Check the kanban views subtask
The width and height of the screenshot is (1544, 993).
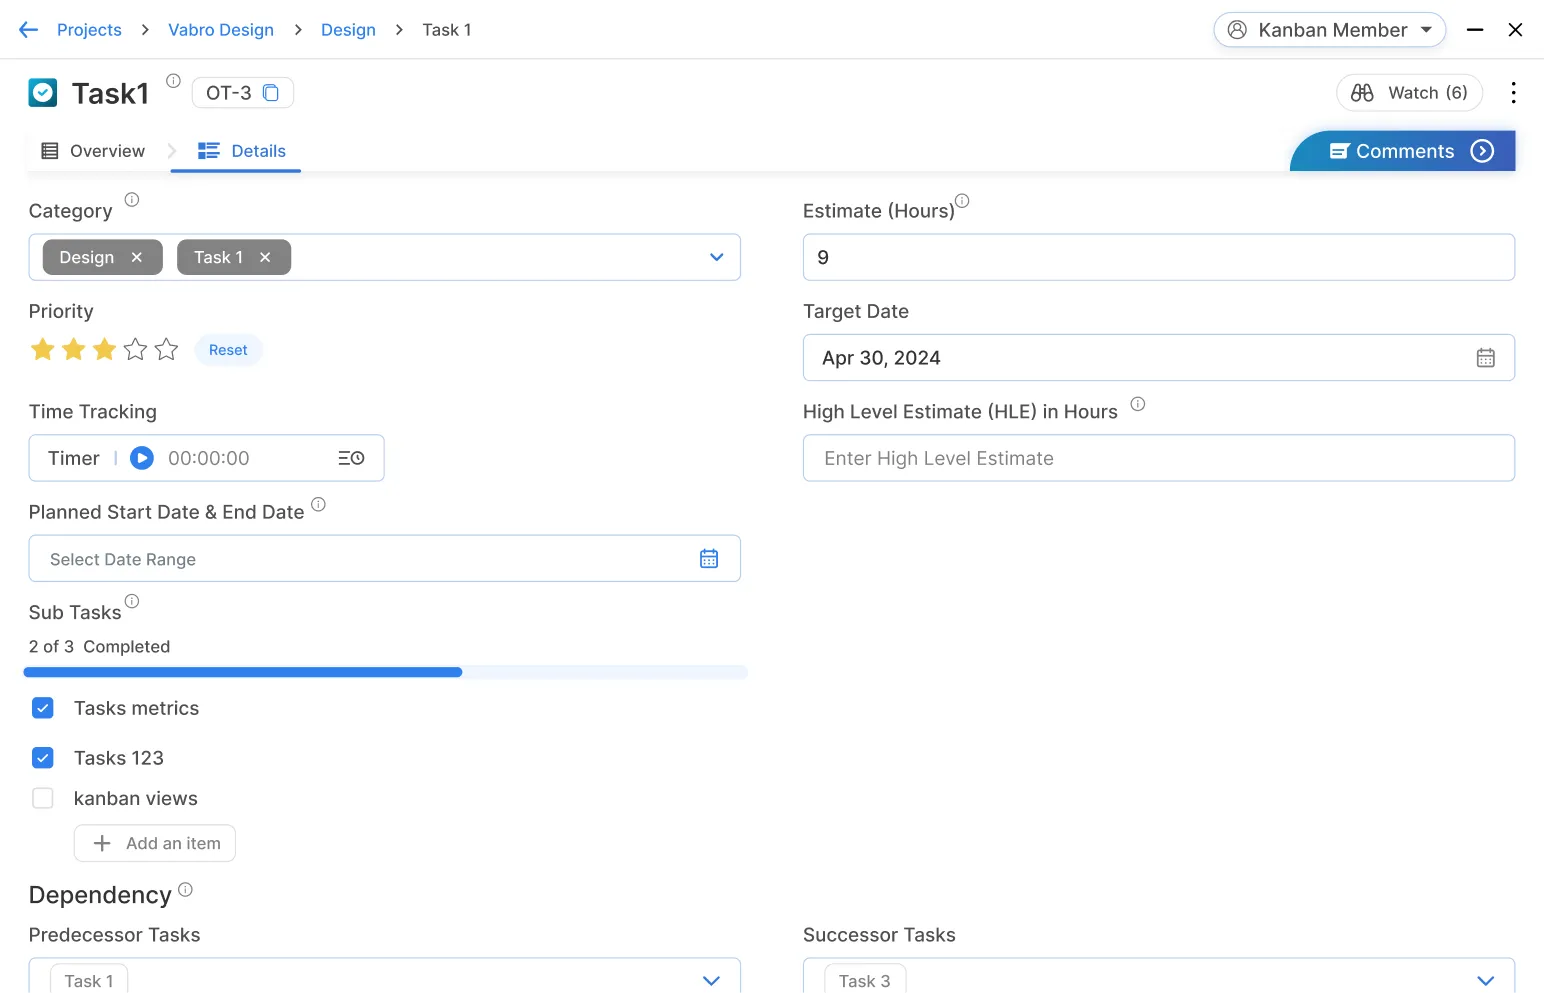(x=43, y=799)
